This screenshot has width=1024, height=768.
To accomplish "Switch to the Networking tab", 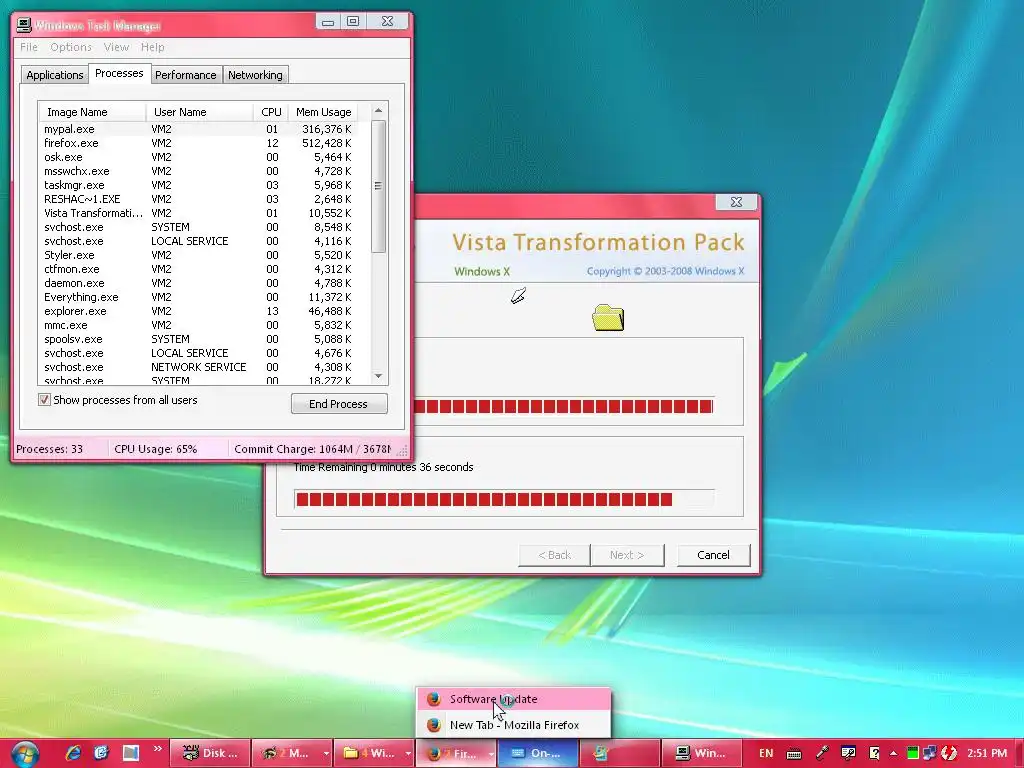I will 255,74.
